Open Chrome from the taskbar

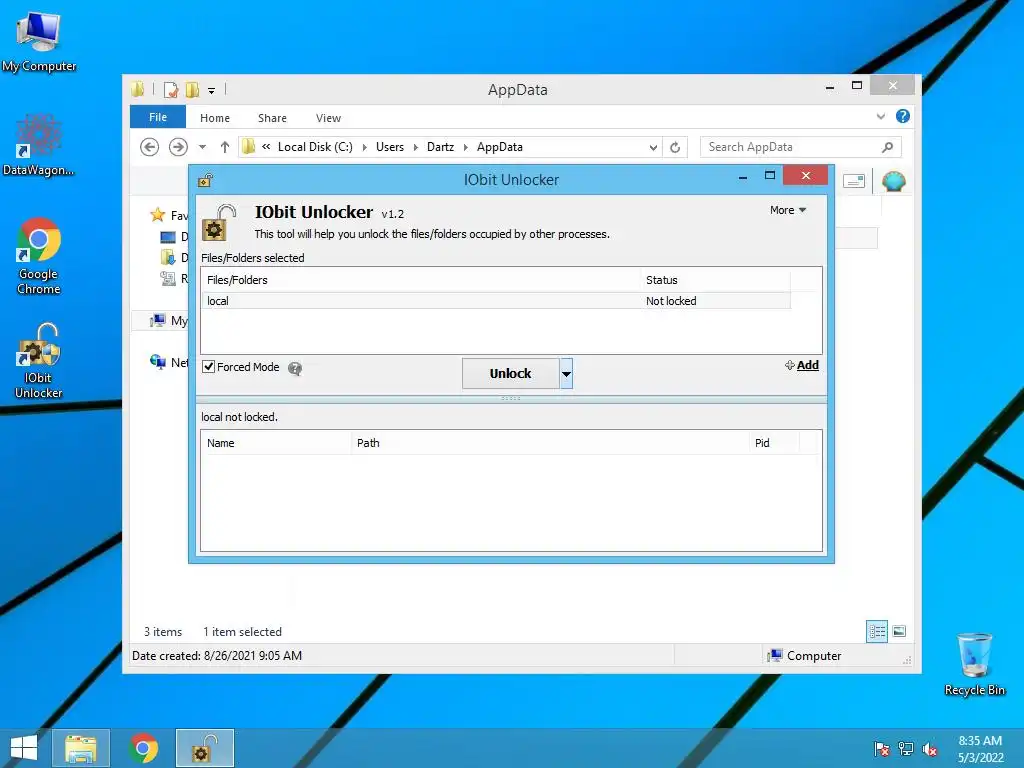[x=143, y=748]
